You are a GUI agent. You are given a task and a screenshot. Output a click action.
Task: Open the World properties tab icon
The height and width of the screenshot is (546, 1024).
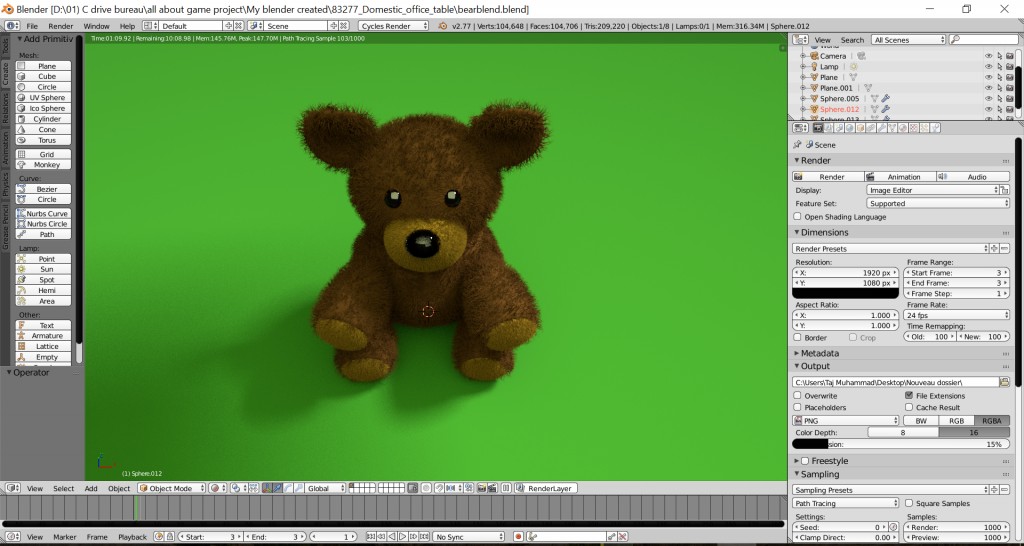(850, 128)
